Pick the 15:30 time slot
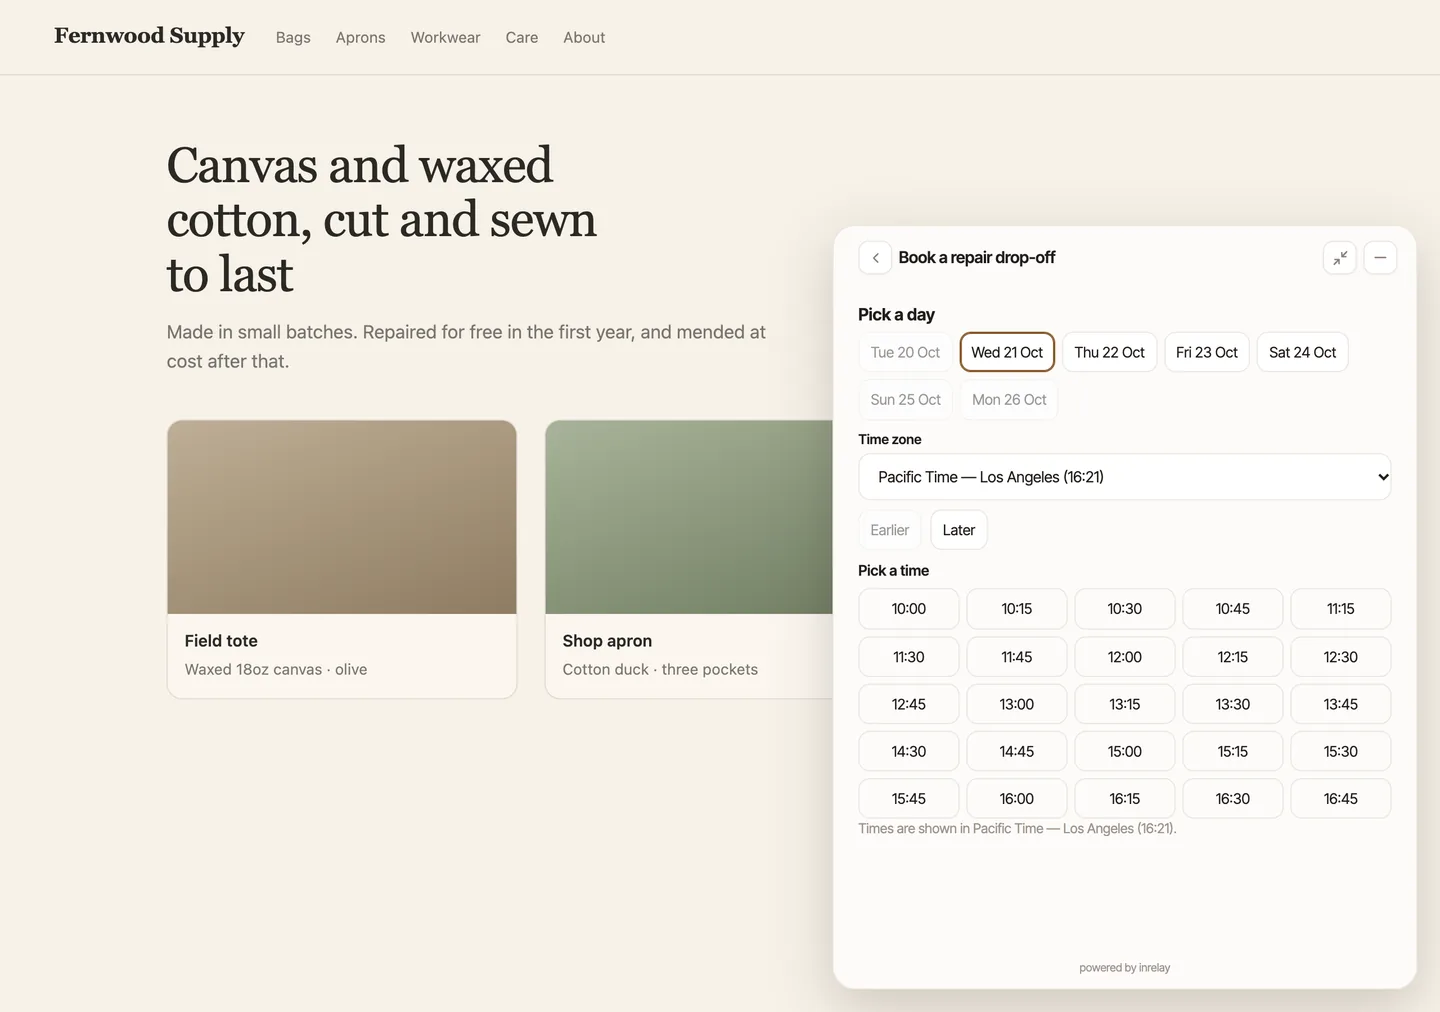Viewport: 1440px width, 1012px height. (1341, 751)
